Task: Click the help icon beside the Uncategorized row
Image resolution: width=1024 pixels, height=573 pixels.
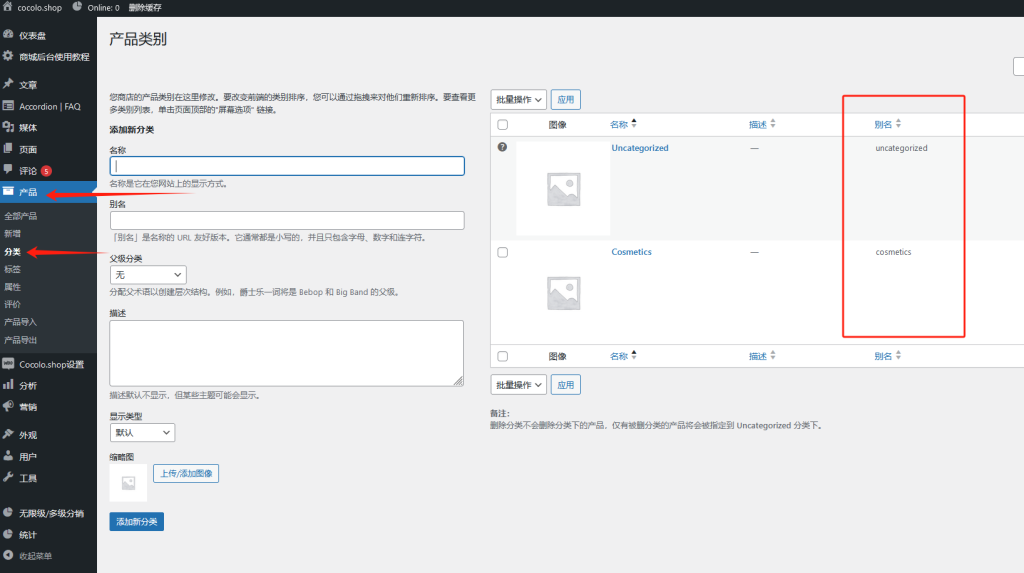Action: click(x=502, y=147)
